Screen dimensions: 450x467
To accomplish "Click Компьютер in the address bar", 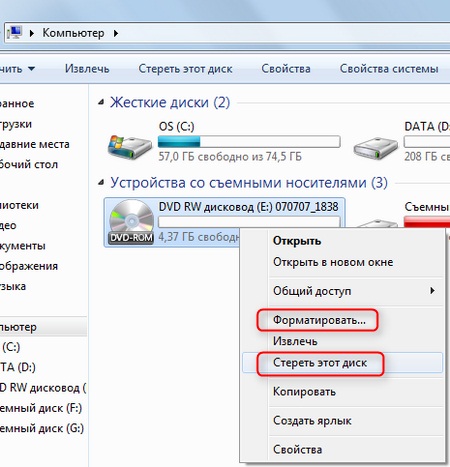I will 73,33.
